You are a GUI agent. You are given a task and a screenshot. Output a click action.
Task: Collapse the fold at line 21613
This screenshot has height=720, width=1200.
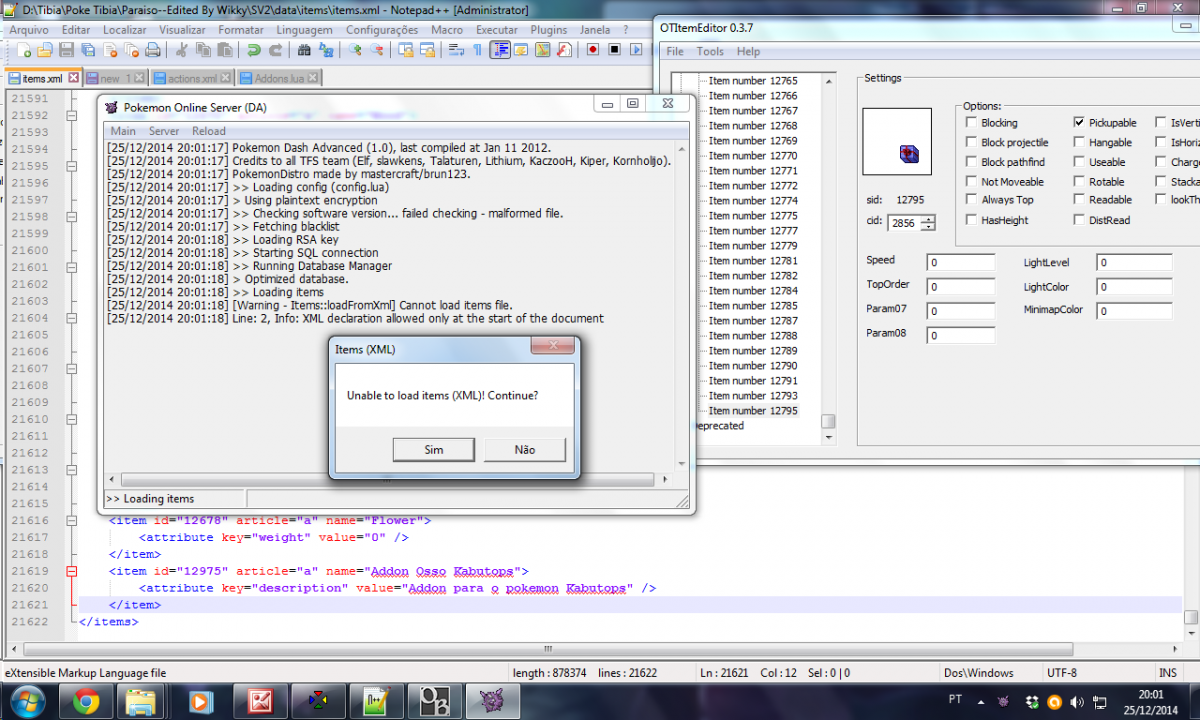[71, 469]
